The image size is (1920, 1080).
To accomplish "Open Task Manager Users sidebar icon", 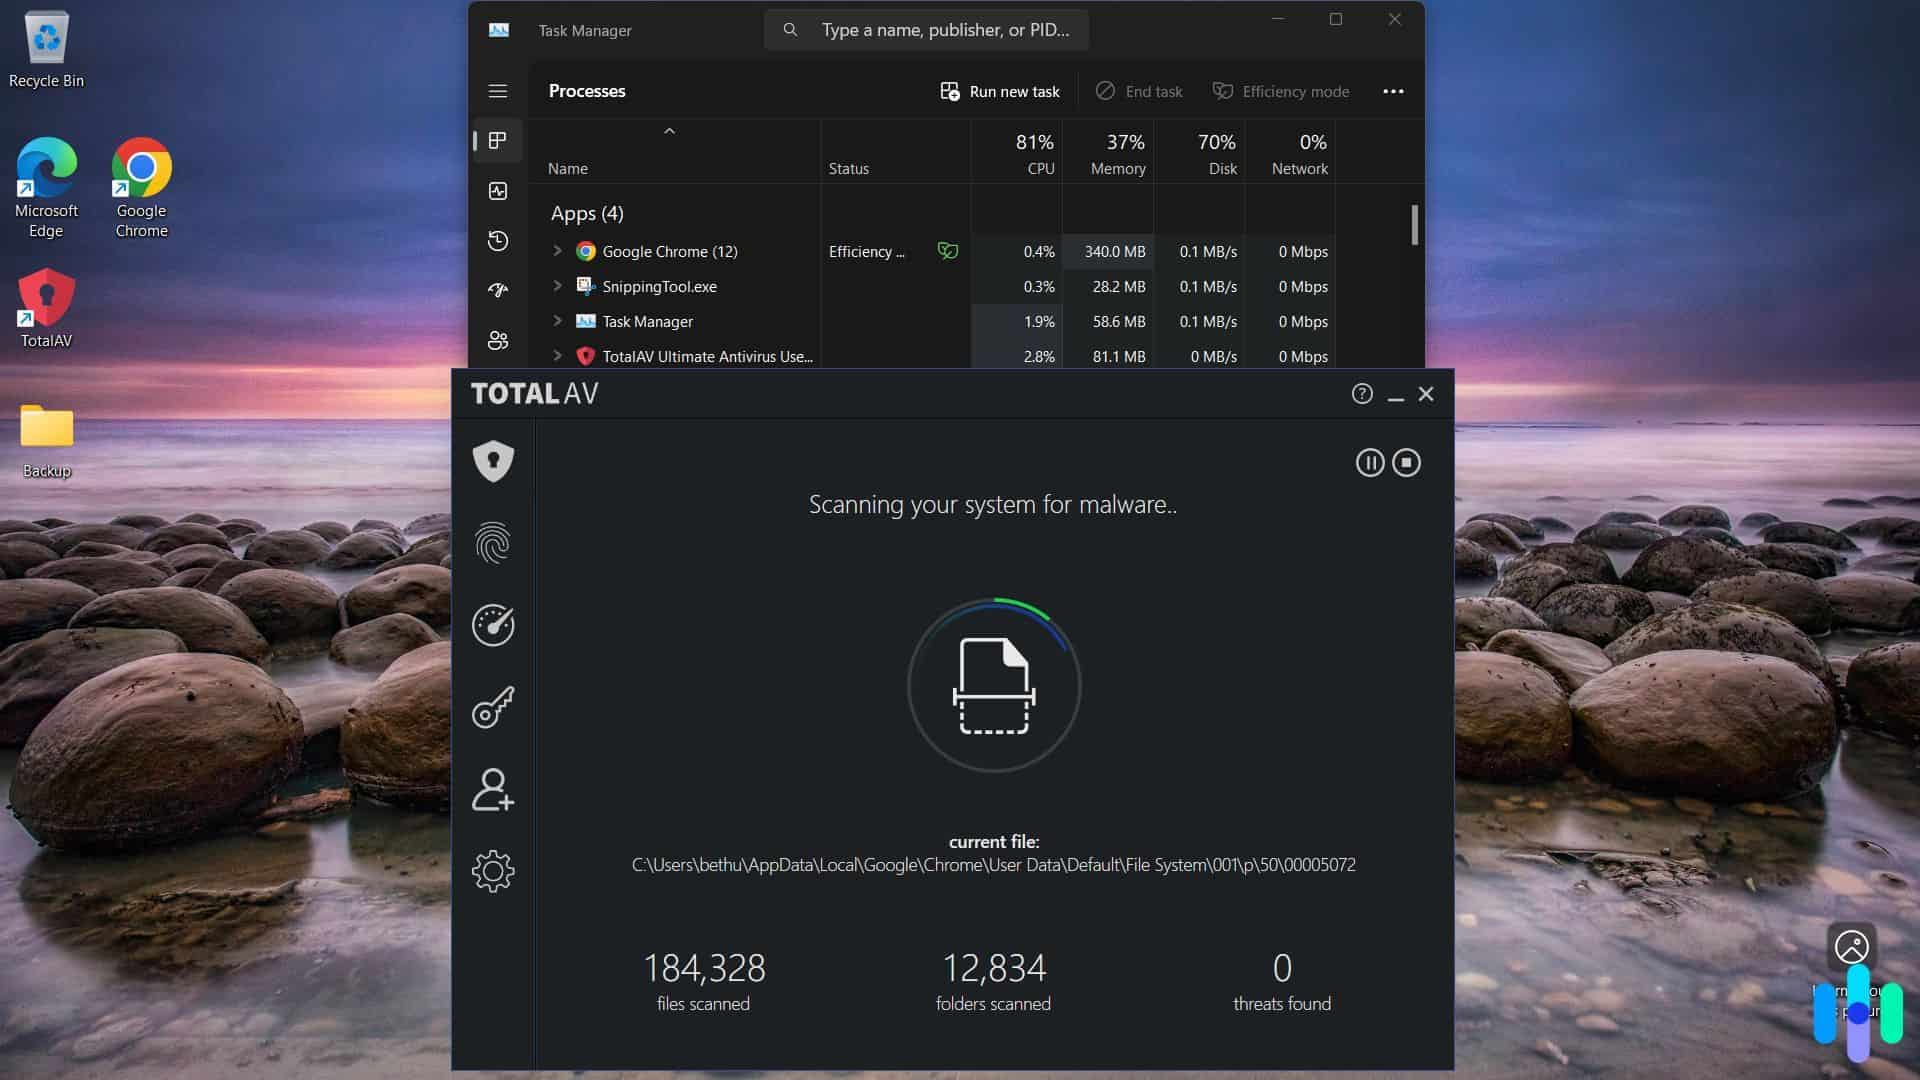I will (x=498, y=340).
